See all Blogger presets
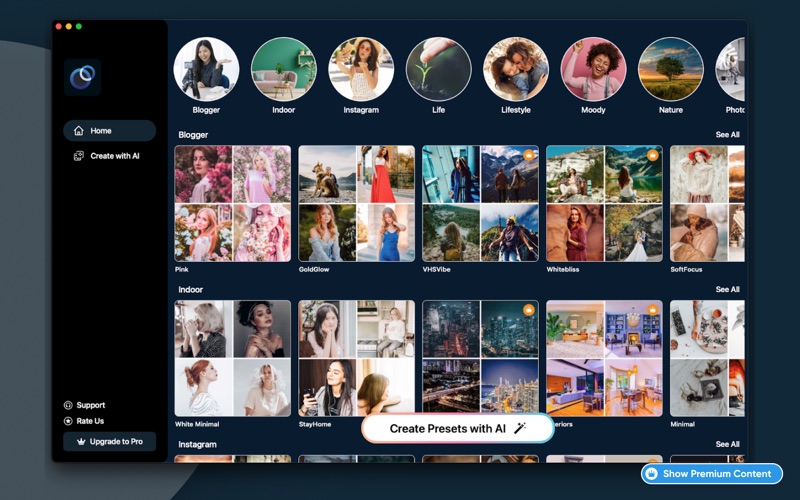This screenshot has height=500, width=800. (x=727, y=135)
